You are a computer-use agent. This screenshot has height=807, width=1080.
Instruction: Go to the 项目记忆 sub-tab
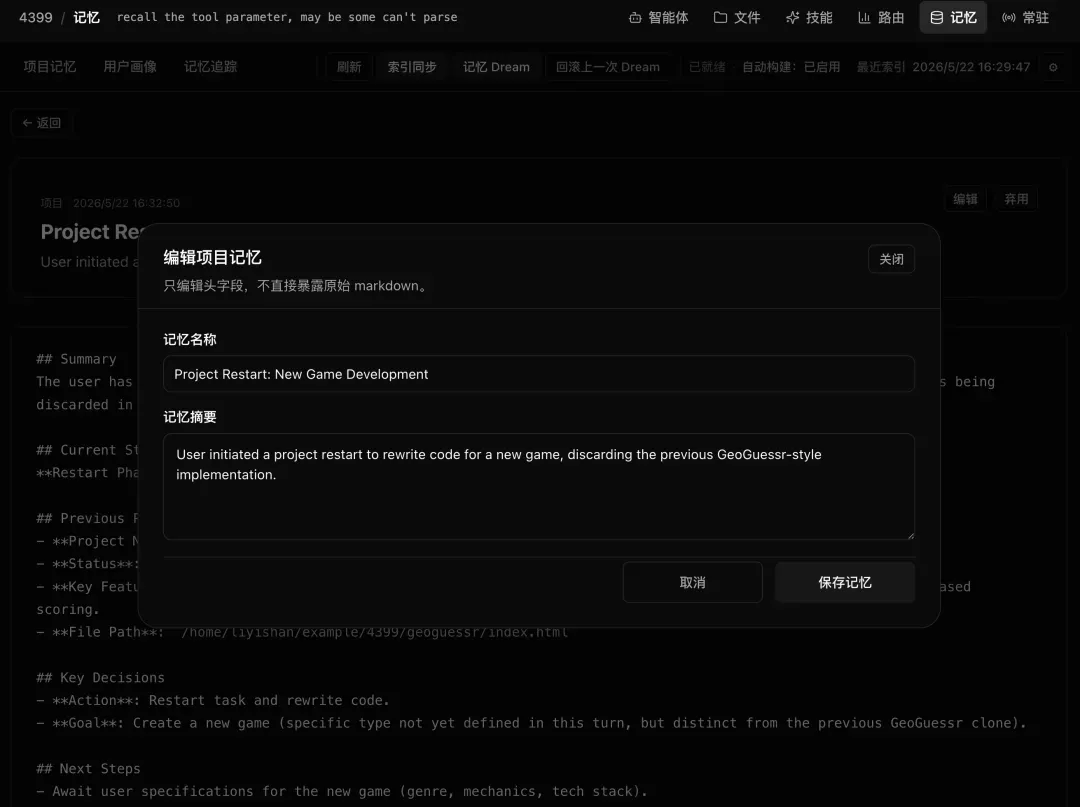pos(50,67)
